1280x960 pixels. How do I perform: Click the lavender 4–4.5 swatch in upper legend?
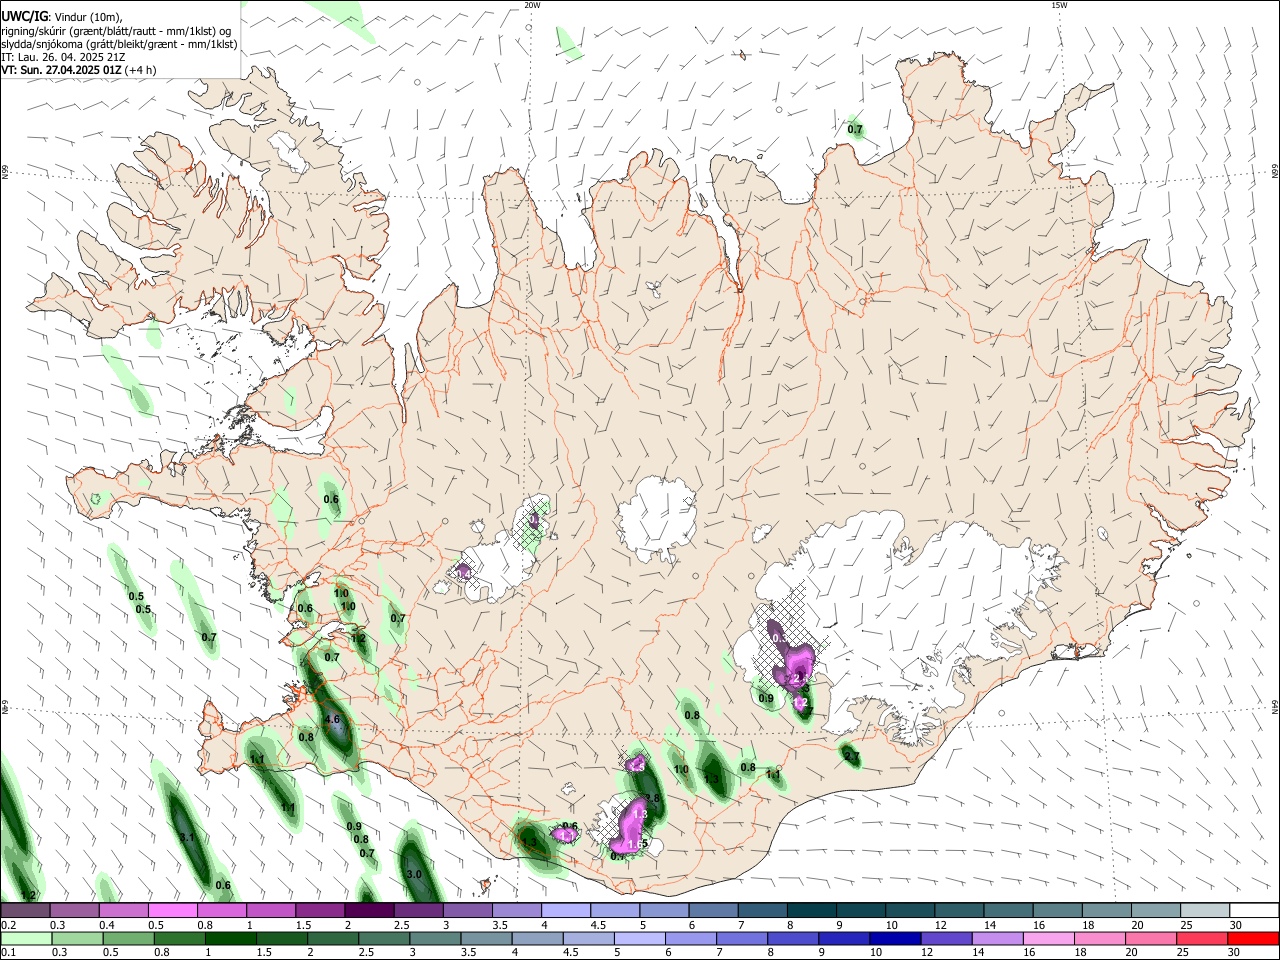[x=566, y=911]
